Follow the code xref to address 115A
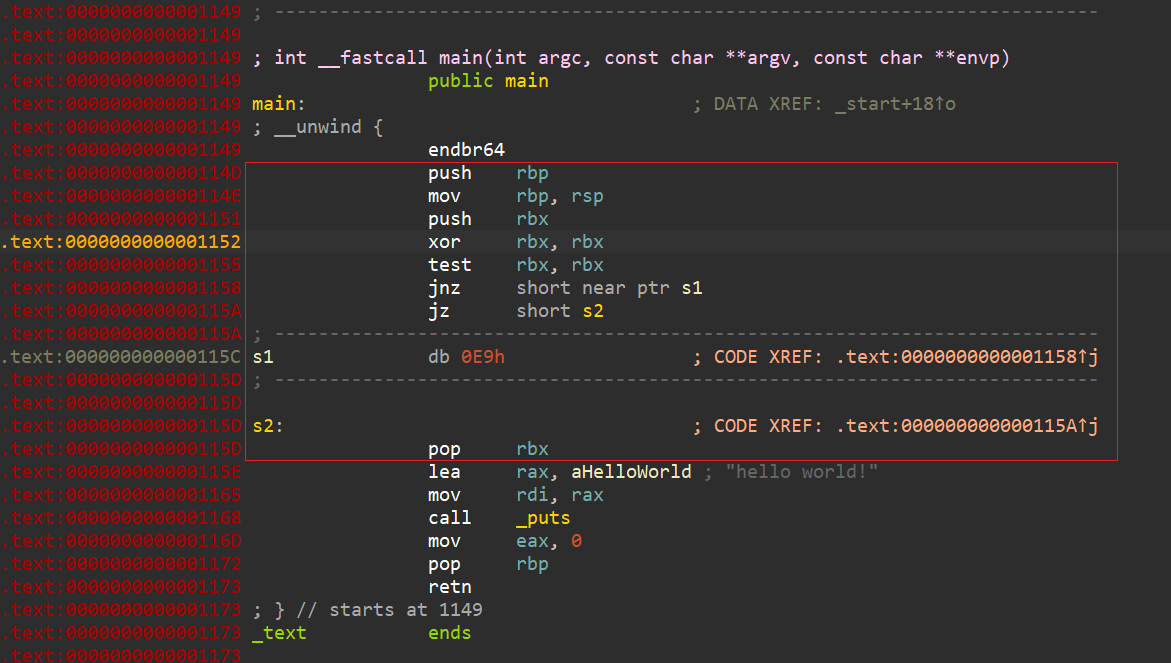 tap(966, 426)
